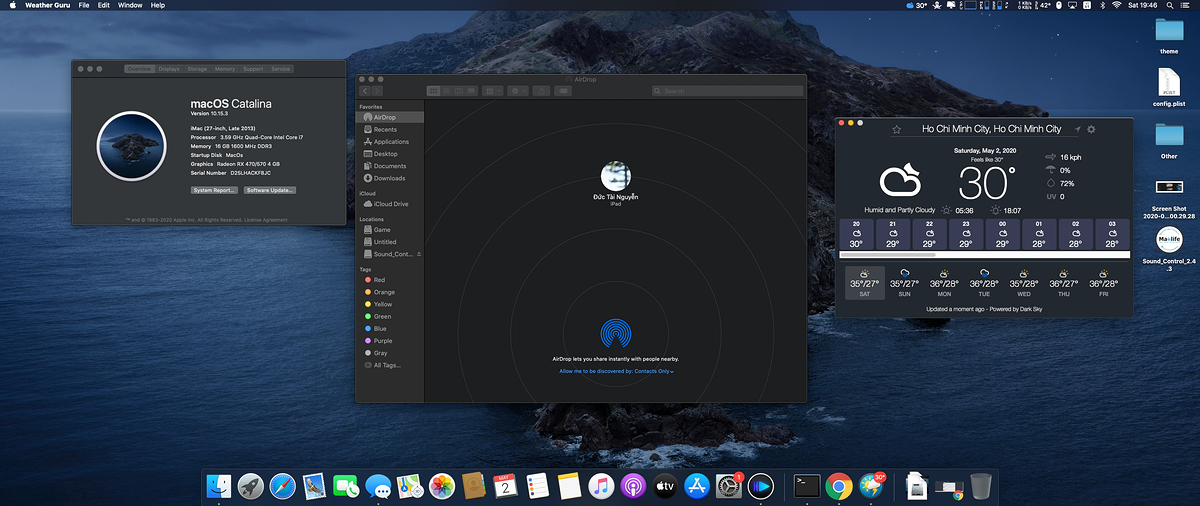Open Music from the Dock
This screenshot has width=1200, height=506.
(600, 486)
